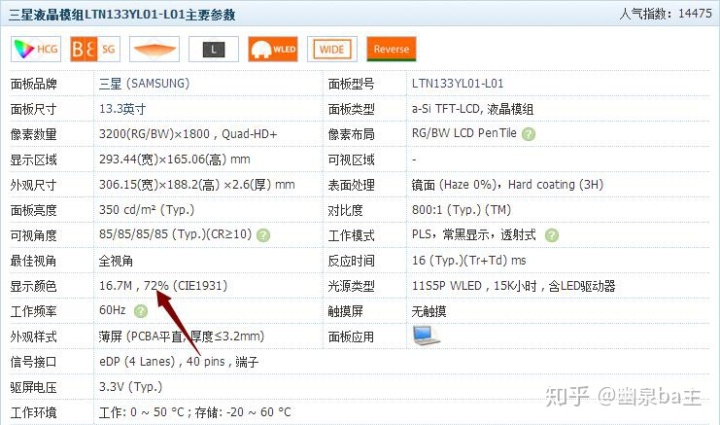Select the 350 cd/m² brightness value
The height and width of the screenshot is (425, 720).
pyautogui.click(x=146, y=210)
